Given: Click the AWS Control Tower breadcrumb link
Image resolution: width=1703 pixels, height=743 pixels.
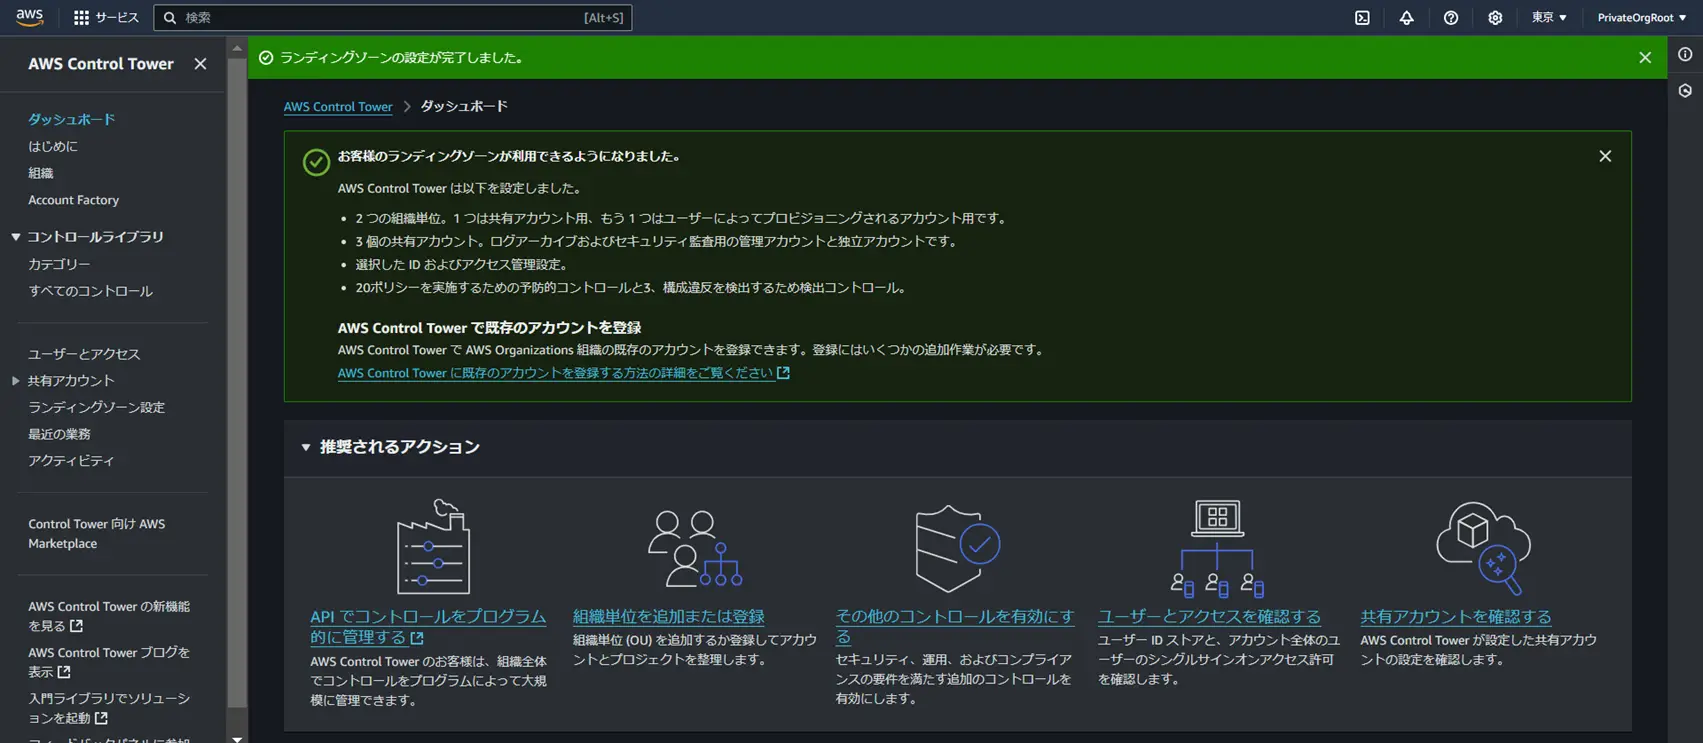Looking at the screenshot, I should click(338, 107).
